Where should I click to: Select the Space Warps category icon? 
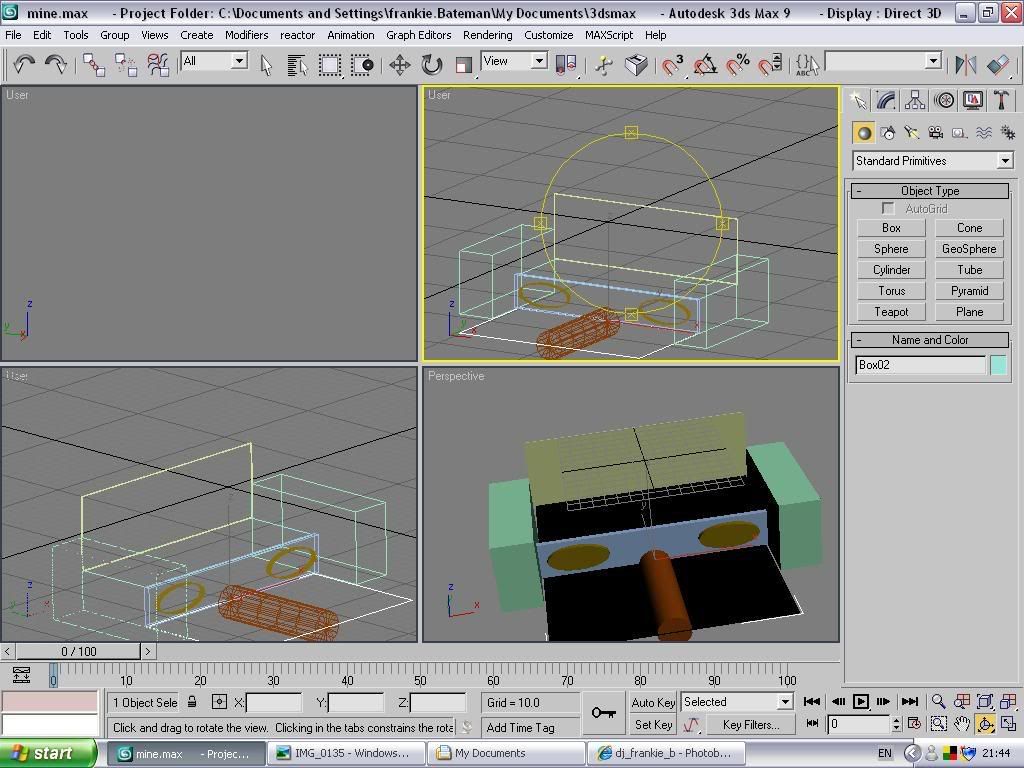coord(984,133)
